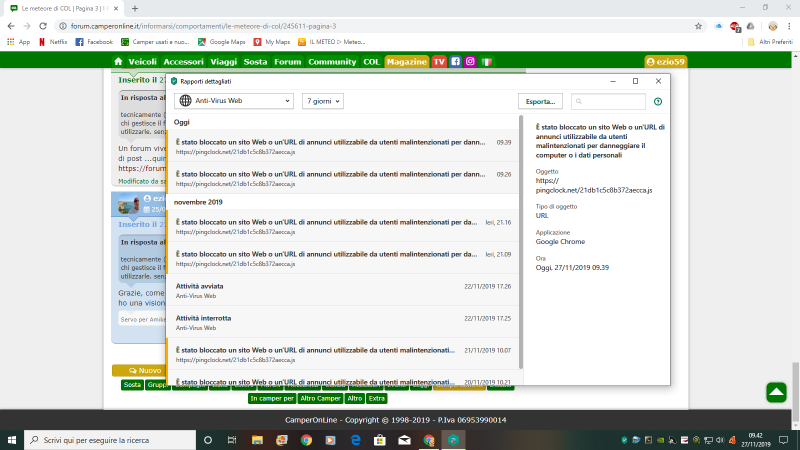Go to the Forum menu item
The width and height of the screenshot is (800, 450).
(288, 62)
